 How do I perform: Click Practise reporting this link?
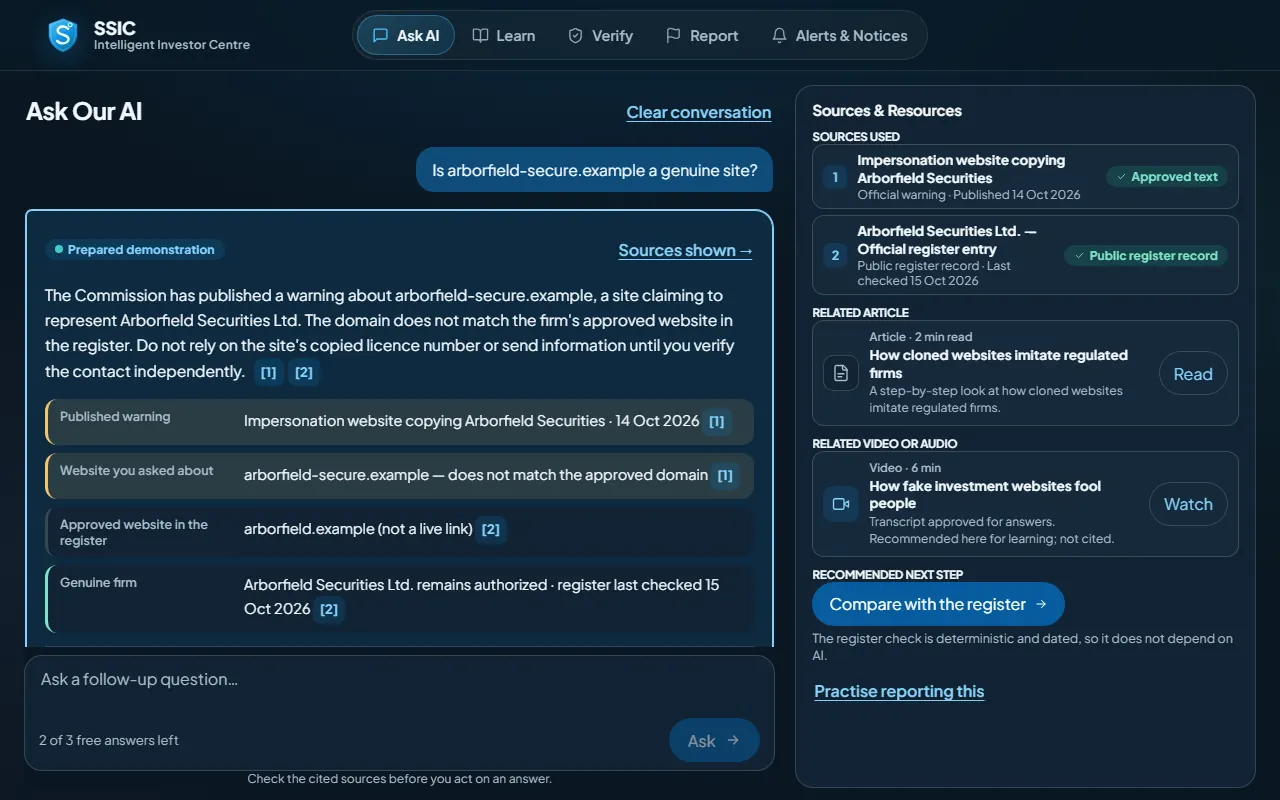pos(899,691)
